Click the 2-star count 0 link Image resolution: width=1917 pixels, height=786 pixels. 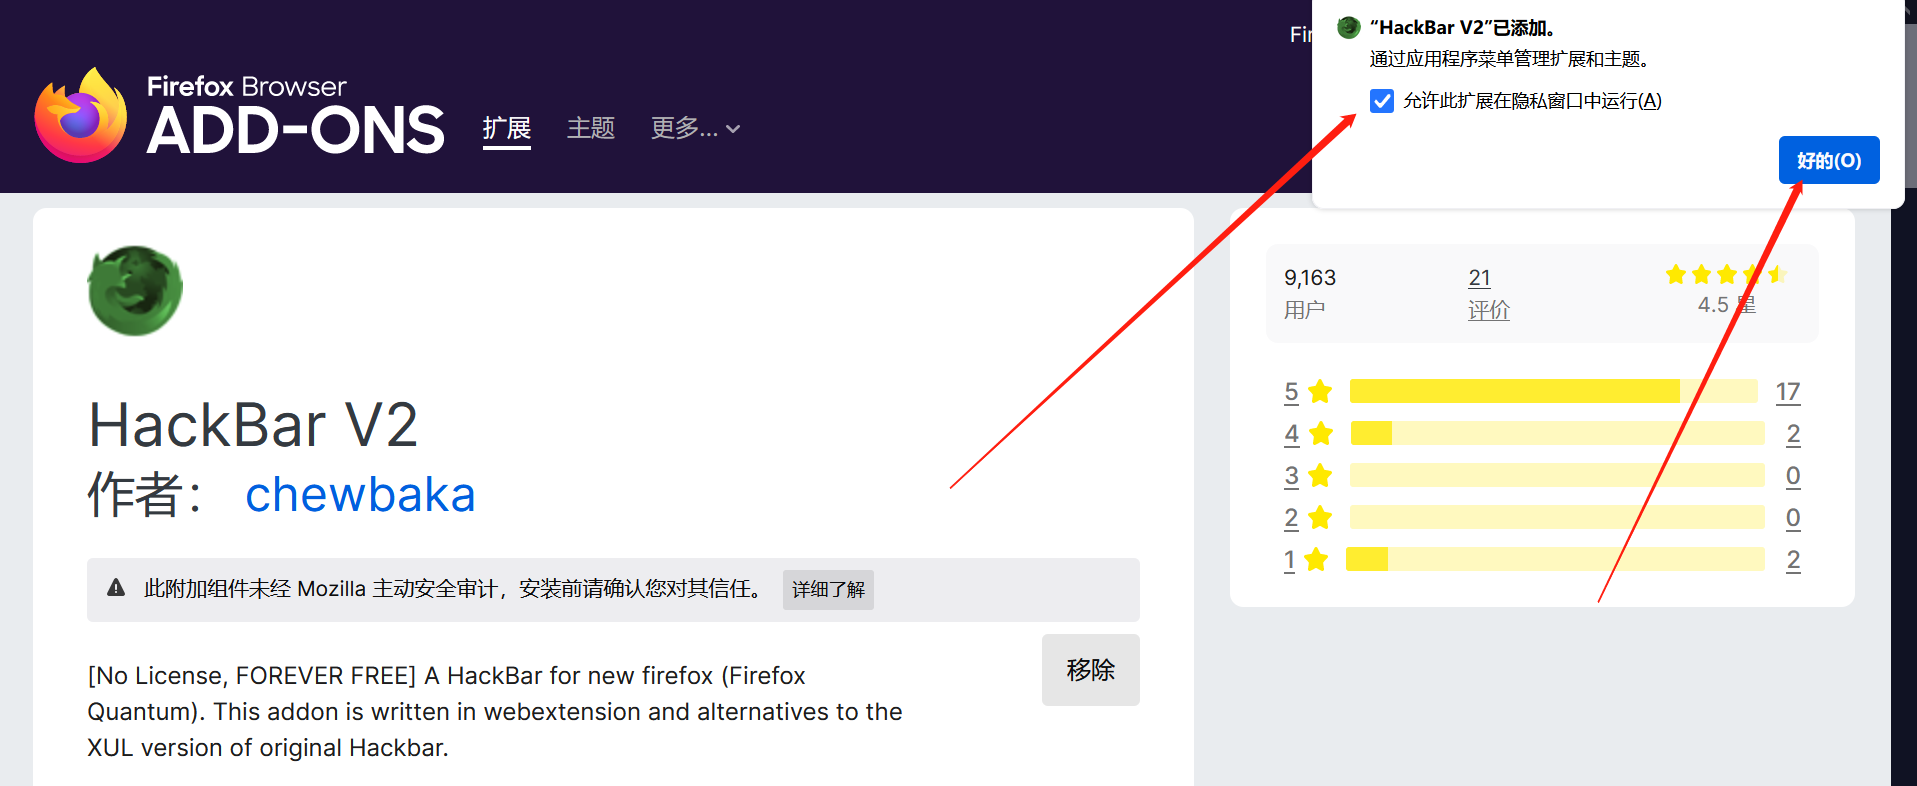pyautogui.click(x=1794, y=517)
